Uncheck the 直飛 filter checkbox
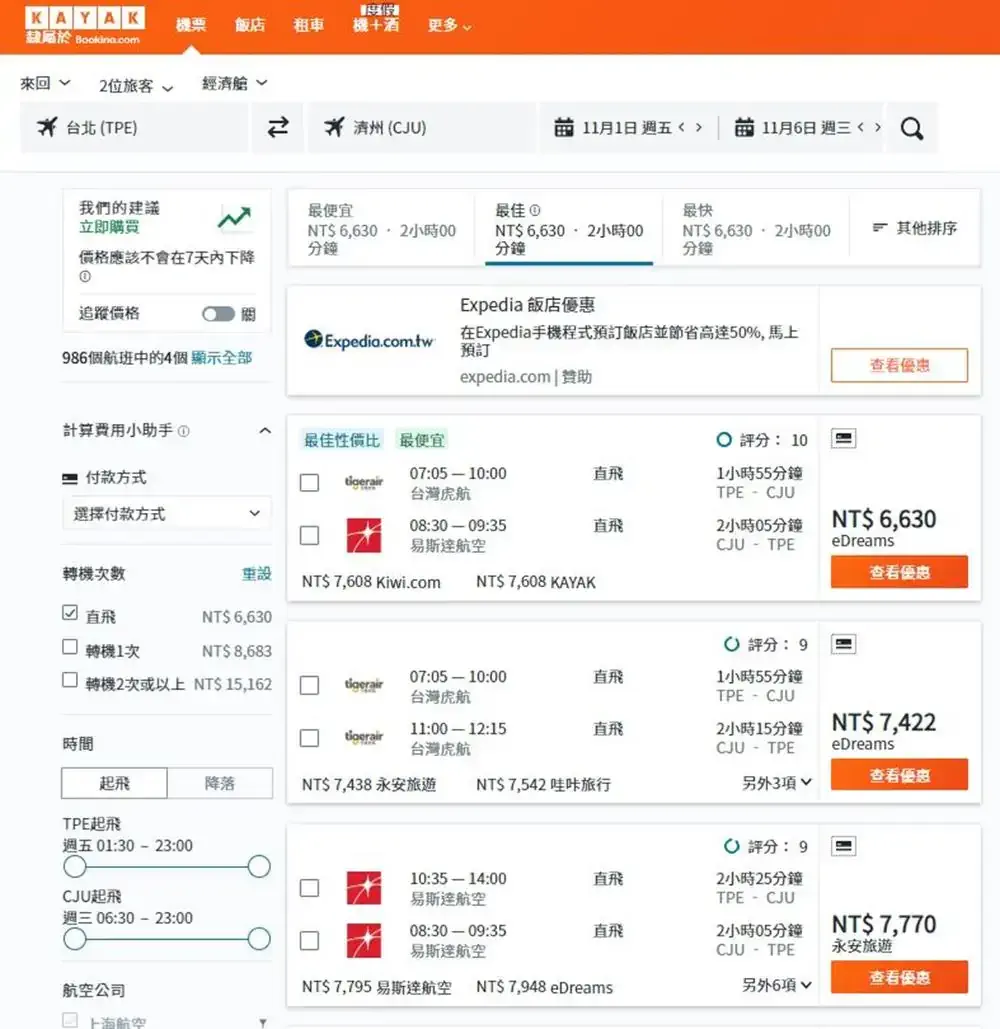1000x1029 pixels. [70, 613]
